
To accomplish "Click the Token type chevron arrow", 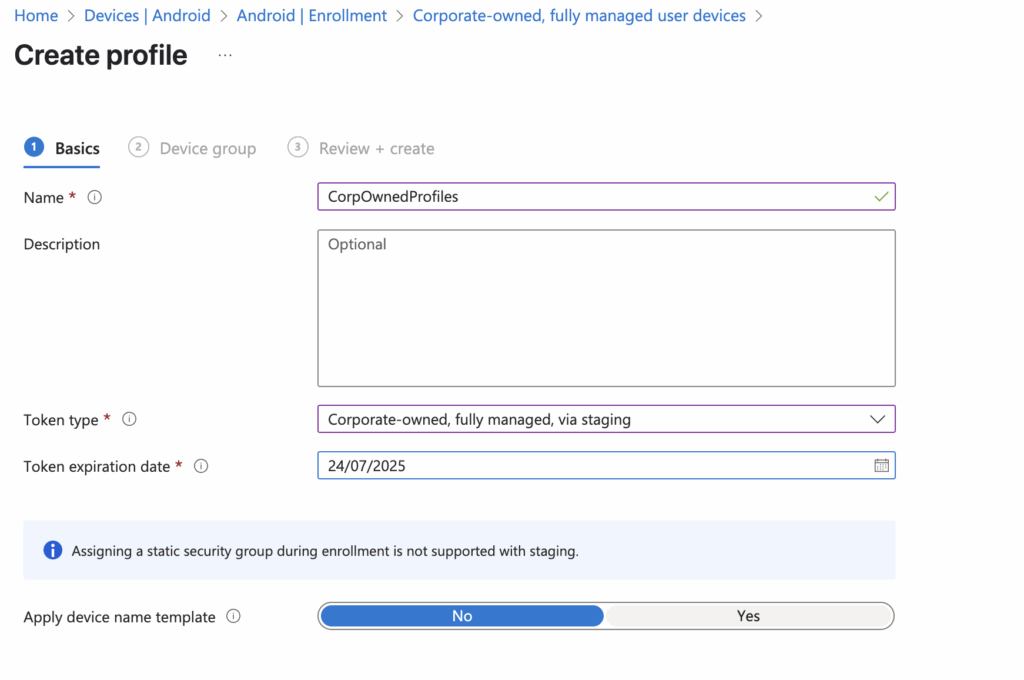I will [x=877, y=420].
